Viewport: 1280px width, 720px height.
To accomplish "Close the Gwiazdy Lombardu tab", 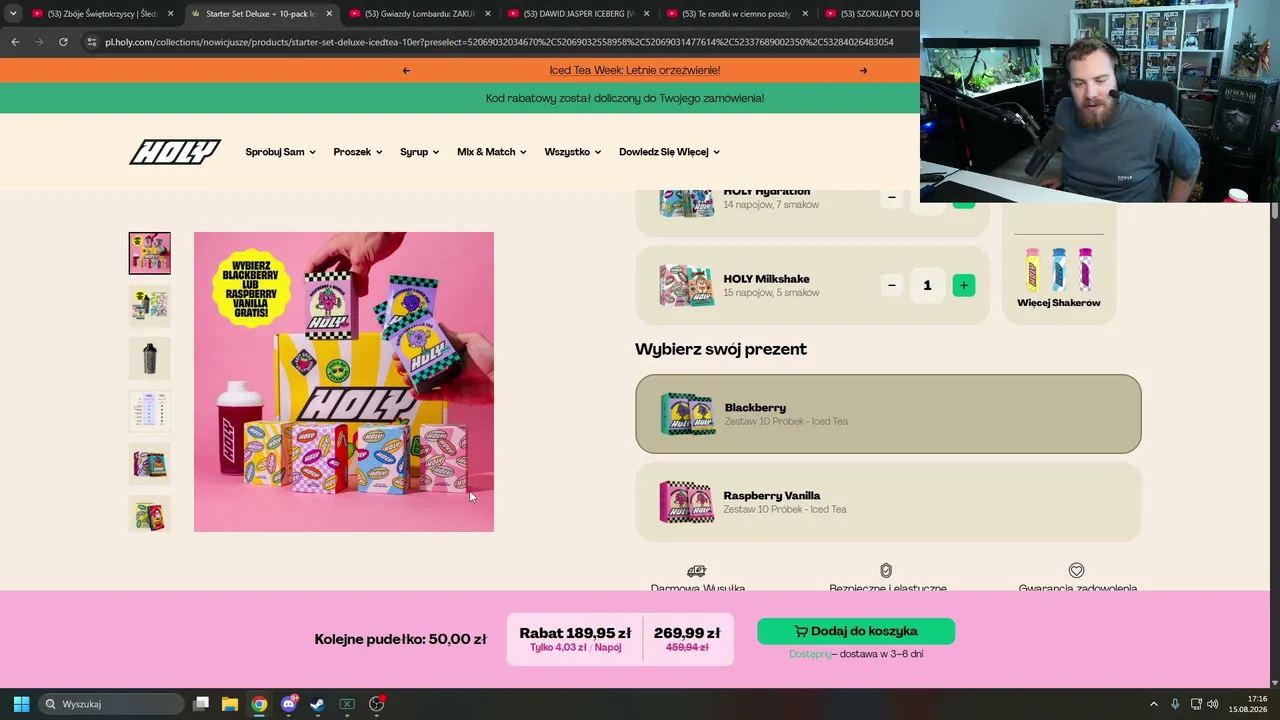I will point(488,14).
